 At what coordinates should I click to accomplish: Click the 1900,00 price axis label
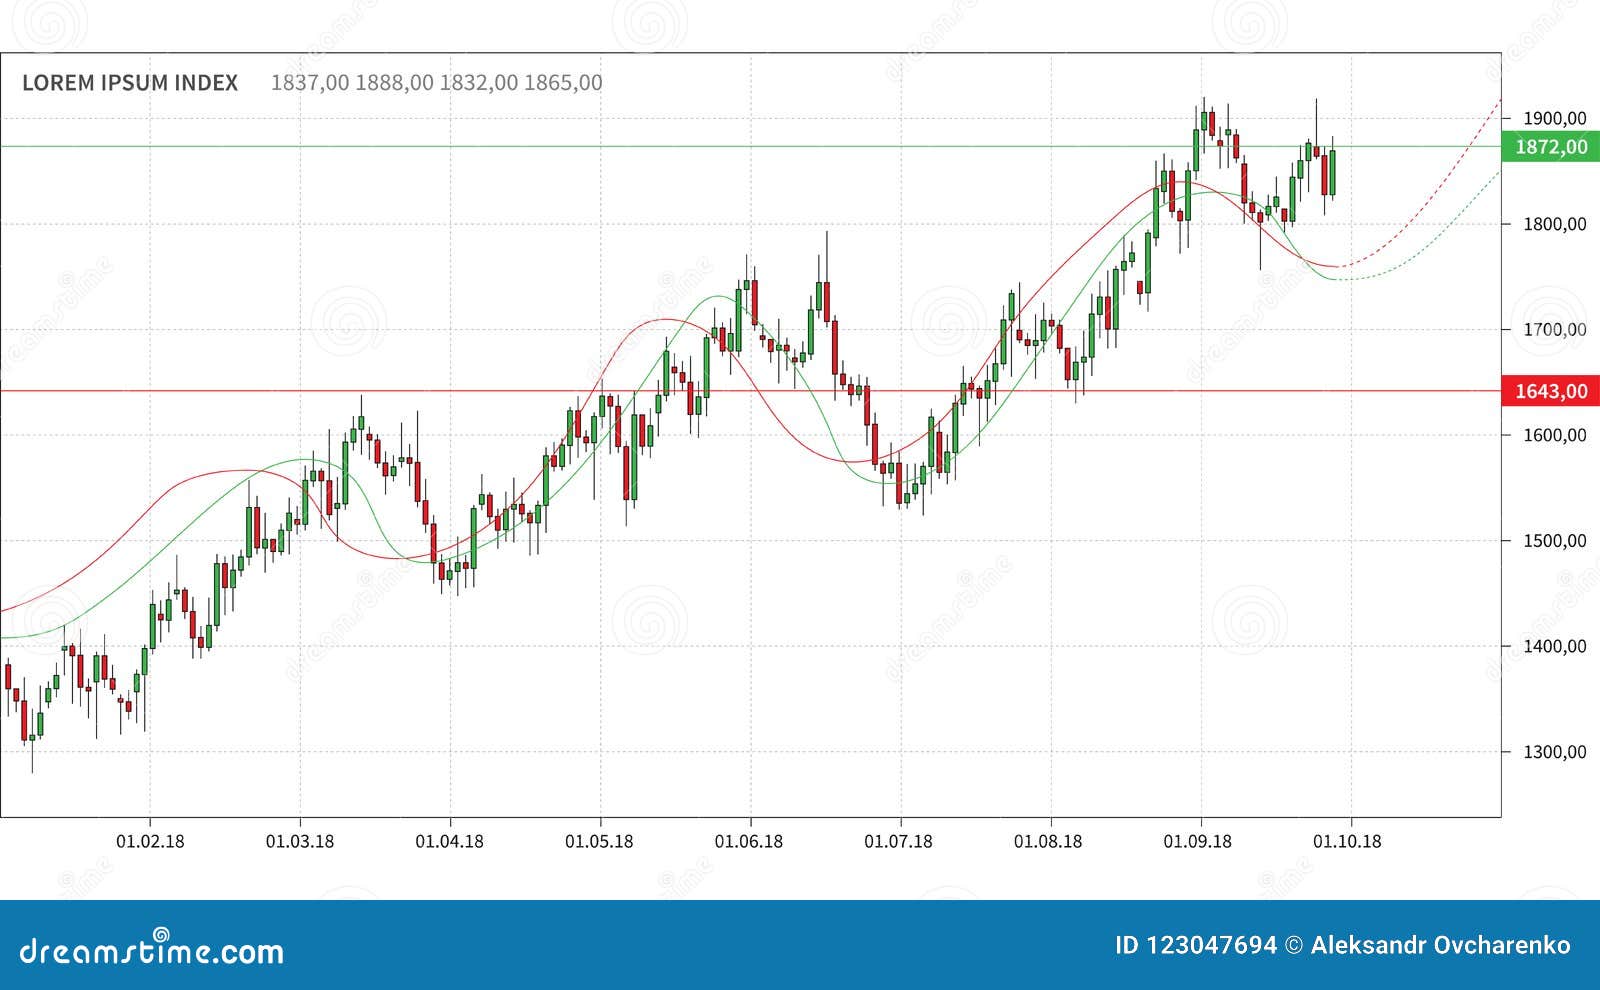(1554, 118)
